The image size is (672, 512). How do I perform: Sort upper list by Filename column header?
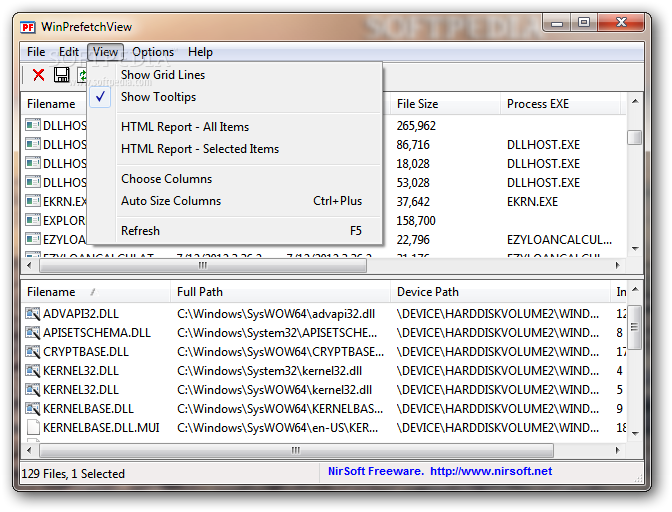[x=54, y=104]
